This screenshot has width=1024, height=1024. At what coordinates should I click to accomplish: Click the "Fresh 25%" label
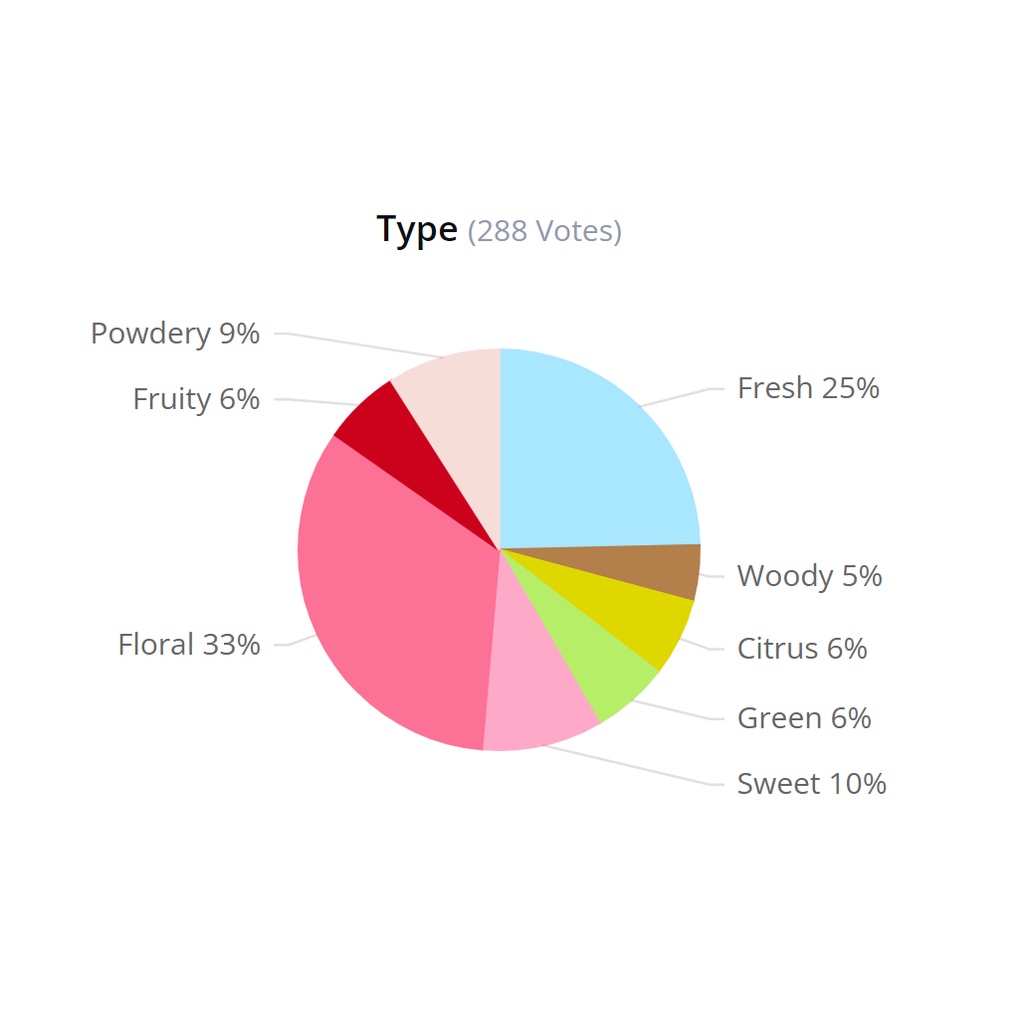[808, 388]
